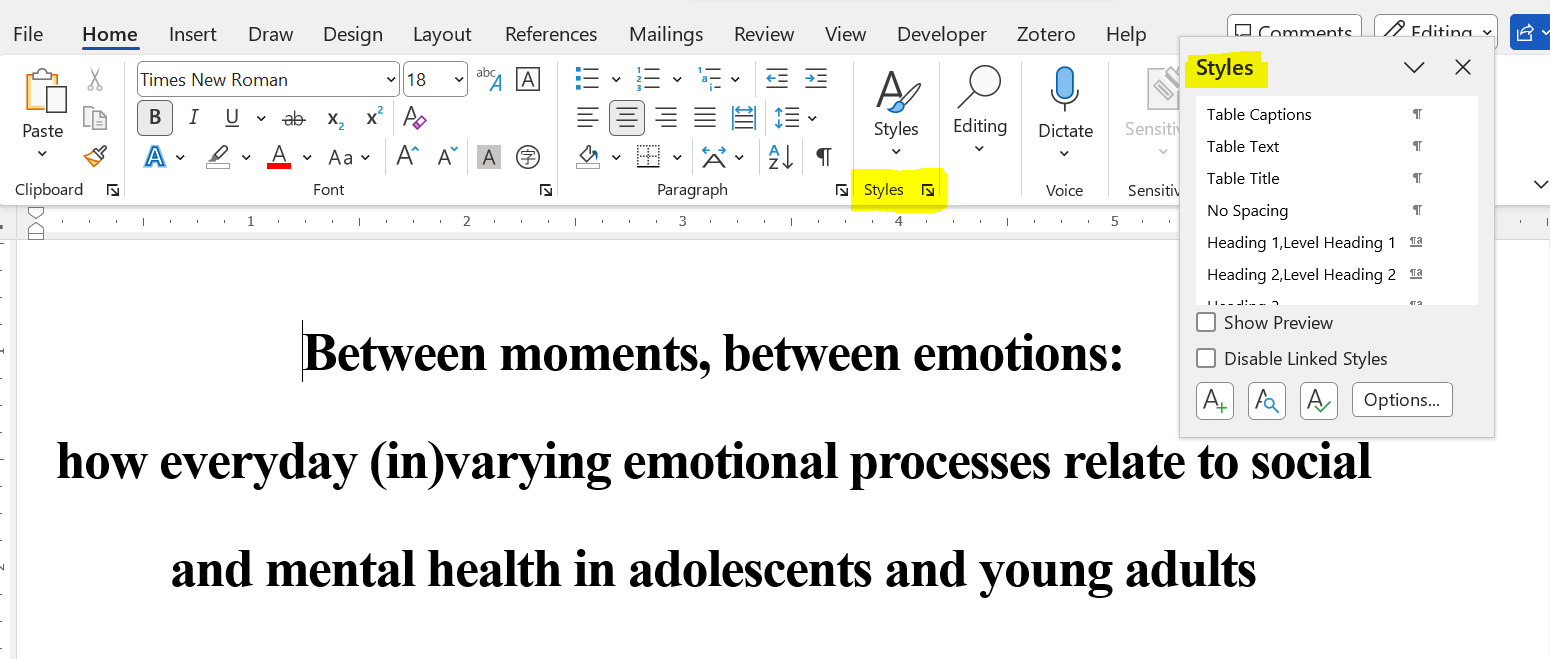Expand the font size dropdown
This screenshot has height=659, width=1550.
[458, 80]
